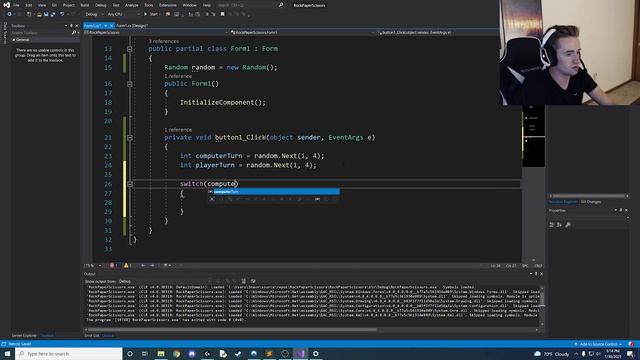Click Add to Source Control in status bar
Image resolution: width=640 pixels, height=360 pixels.
(598, 344)
